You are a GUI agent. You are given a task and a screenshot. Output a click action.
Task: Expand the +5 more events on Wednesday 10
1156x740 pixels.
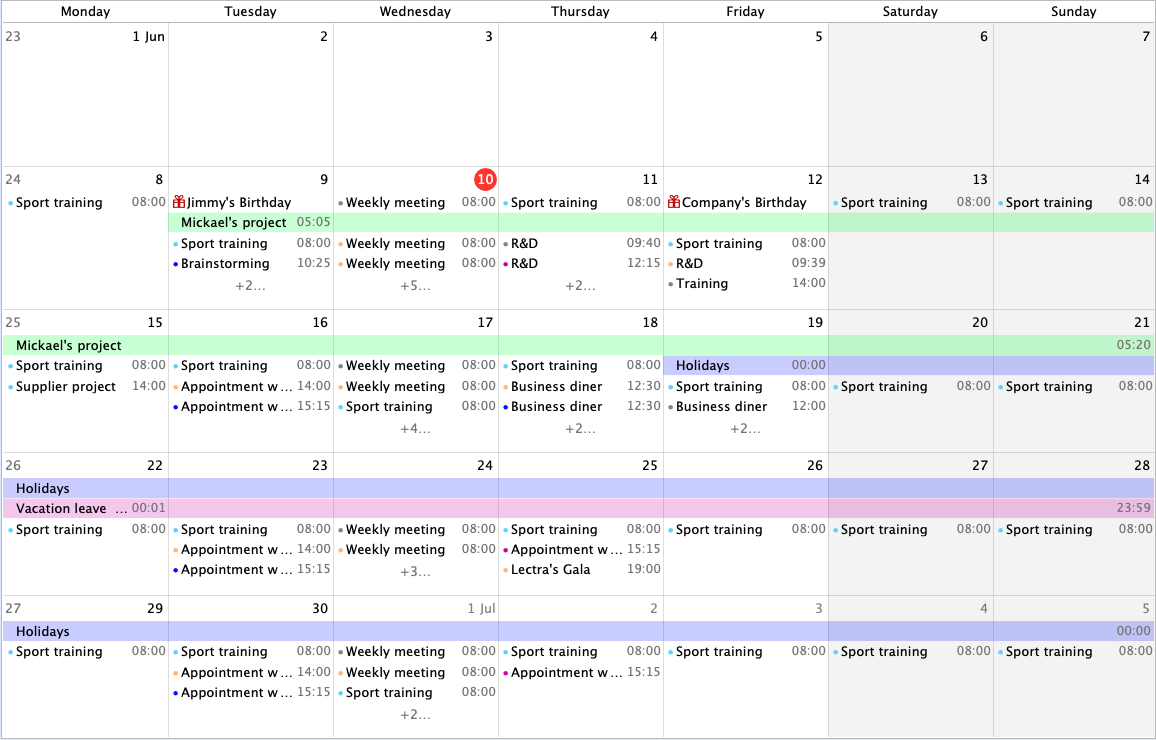415,285
